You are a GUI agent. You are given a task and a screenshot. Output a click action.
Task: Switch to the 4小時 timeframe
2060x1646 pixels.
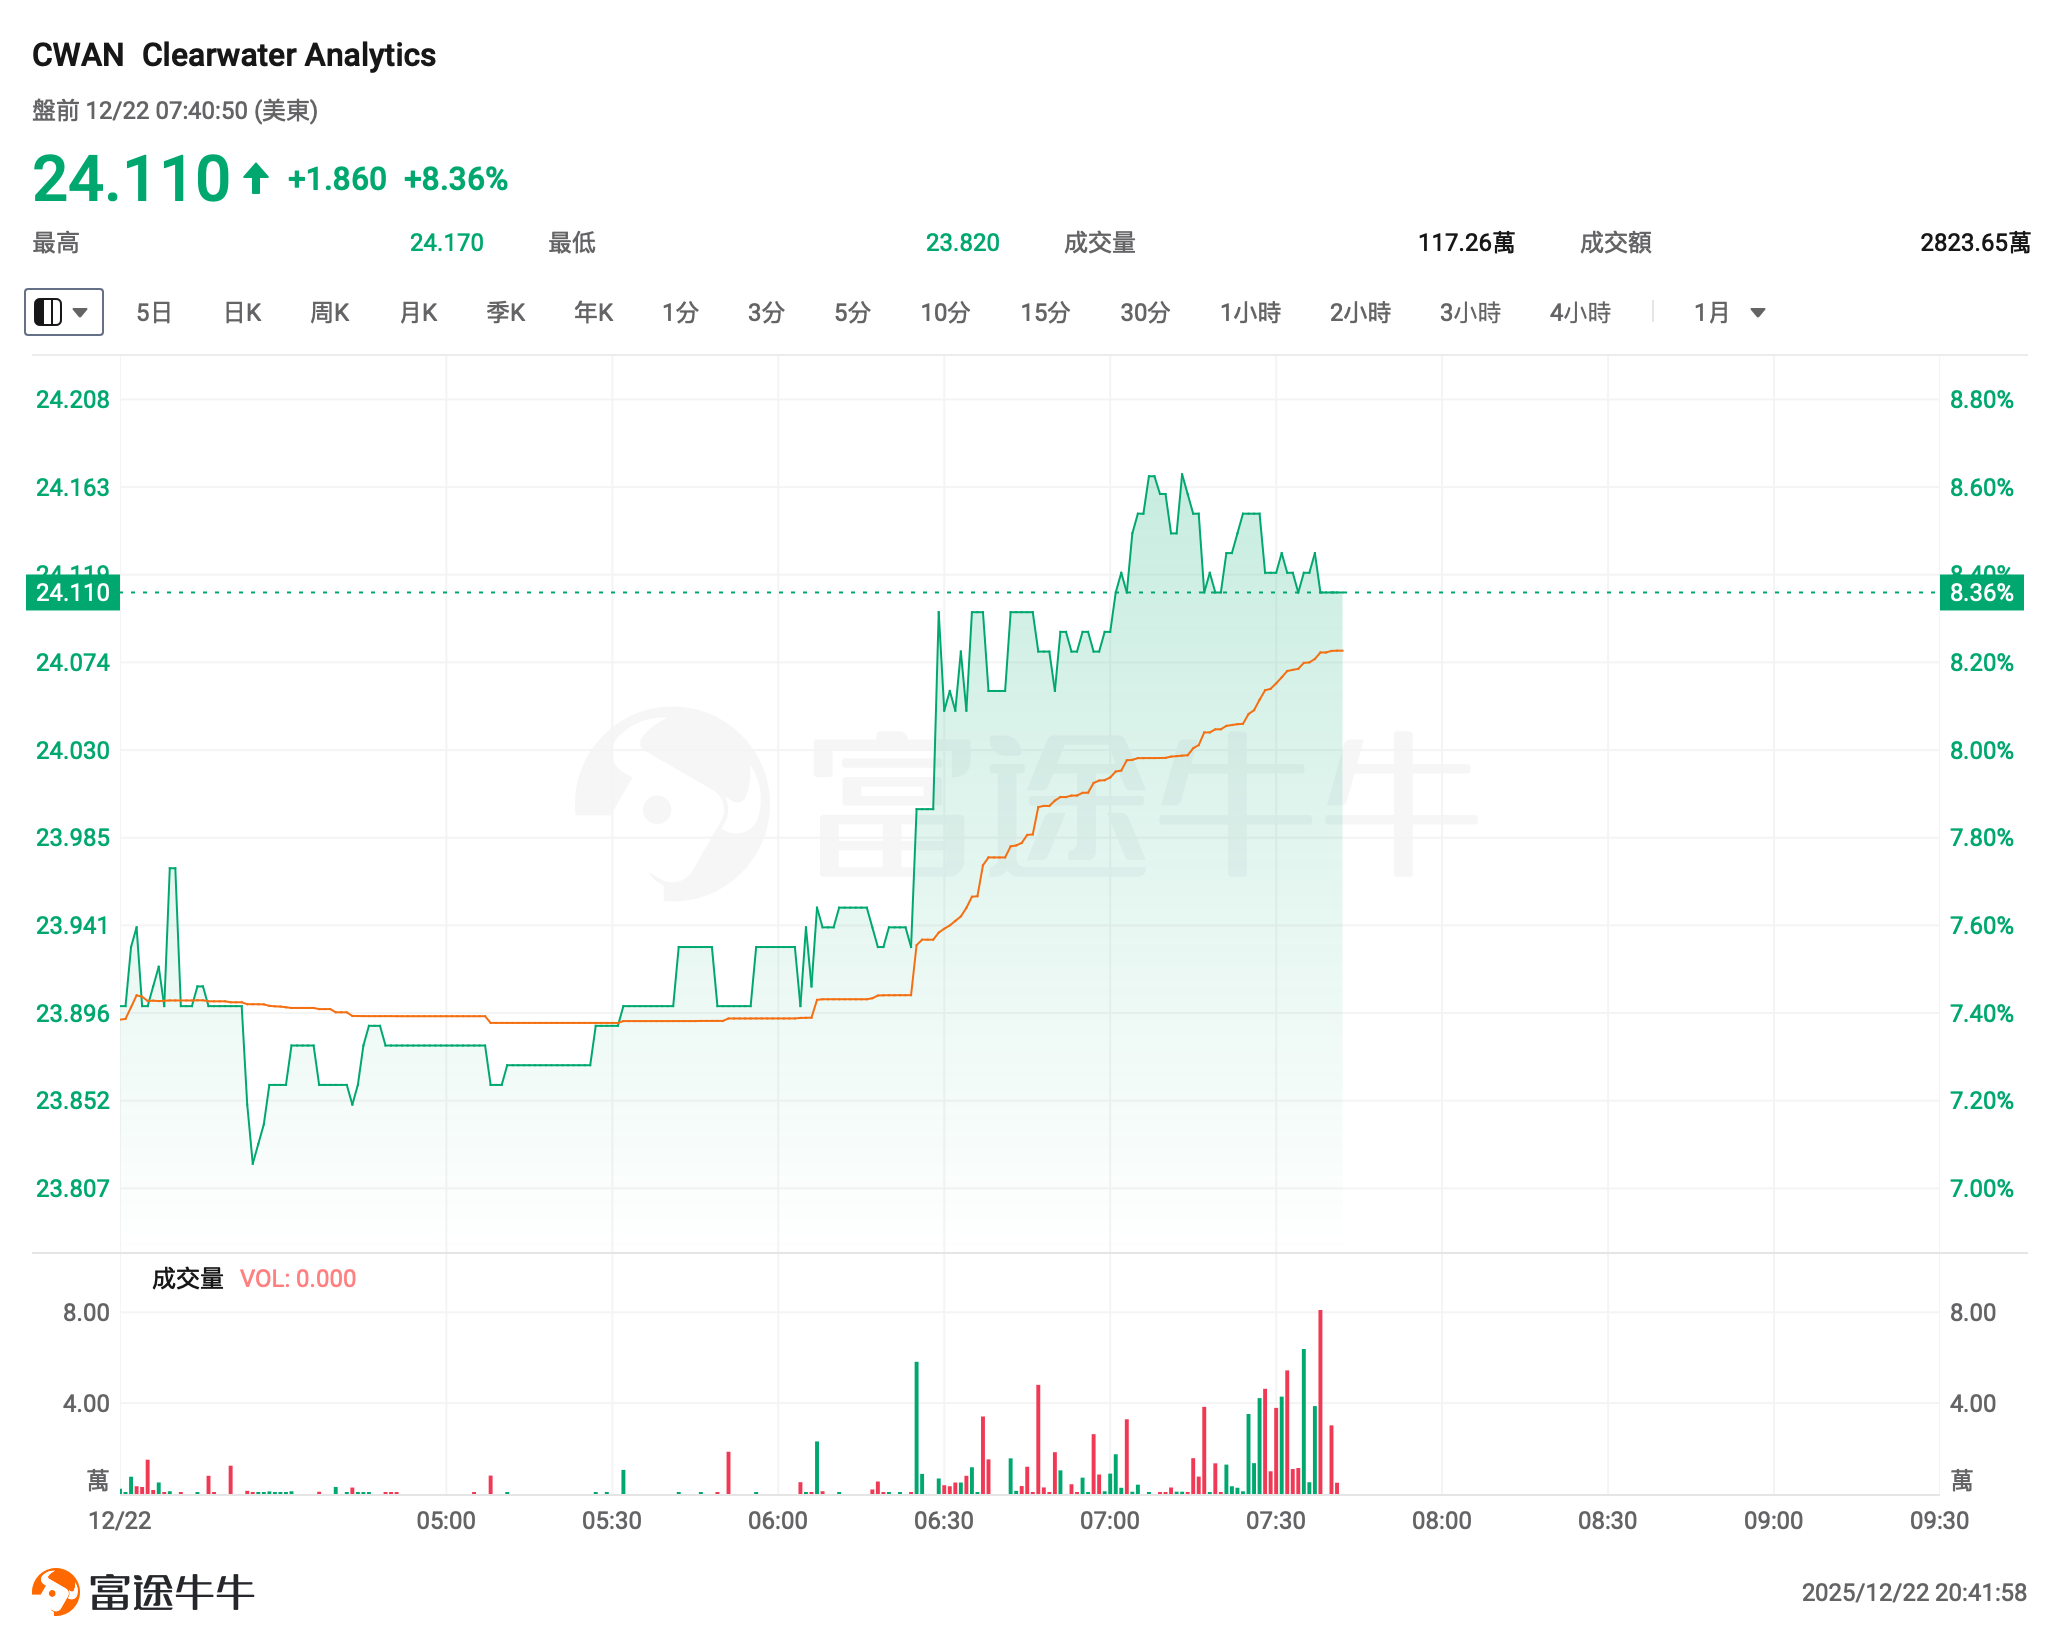click(x=1580, y=313)
